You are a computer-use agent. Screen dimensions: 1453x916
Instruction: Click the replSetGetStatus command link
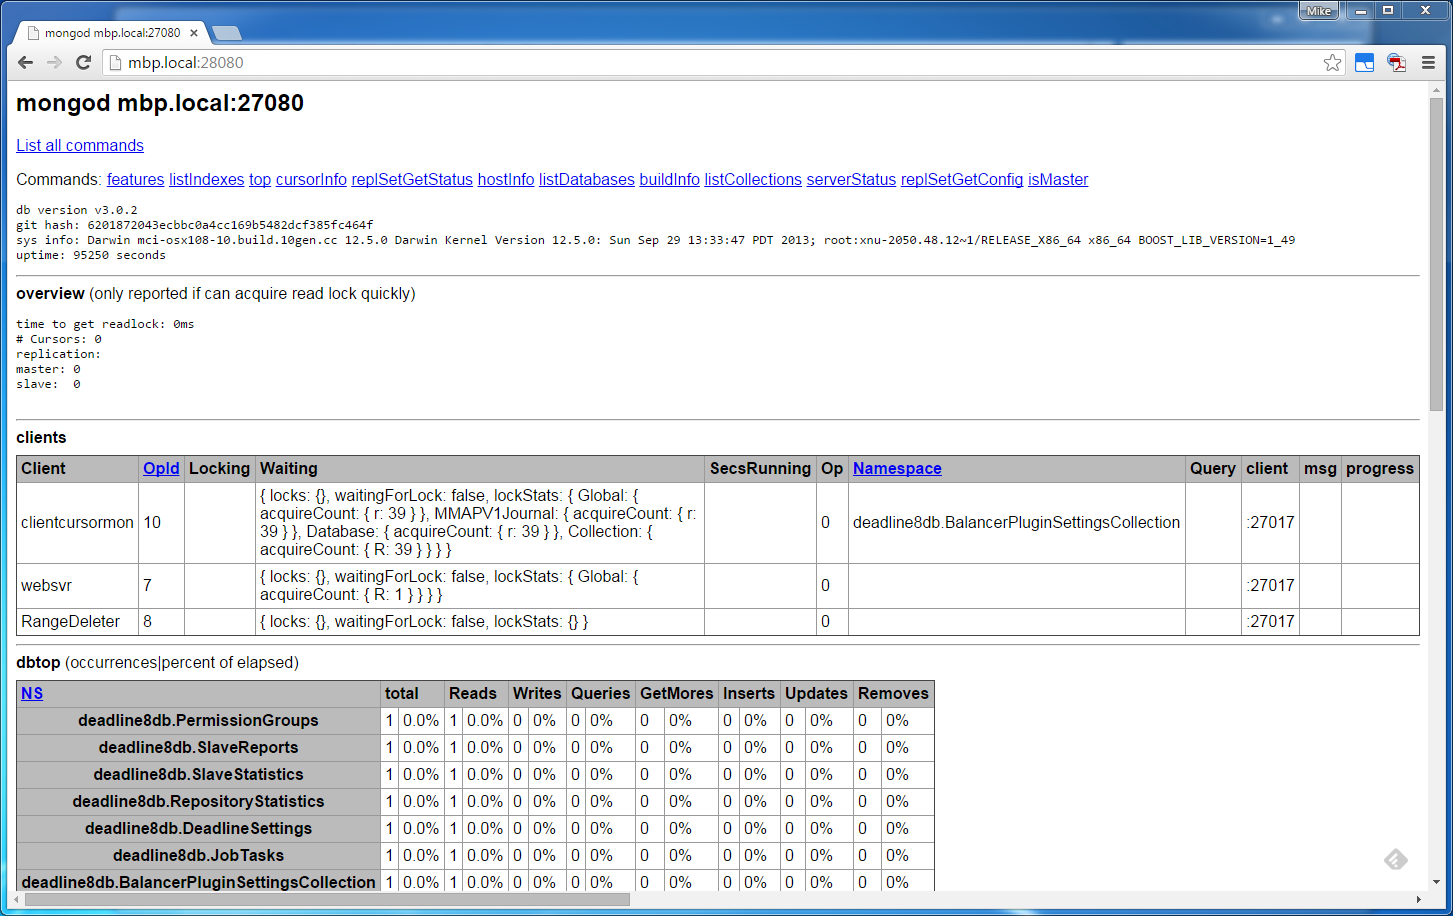[x=412, y=180]
